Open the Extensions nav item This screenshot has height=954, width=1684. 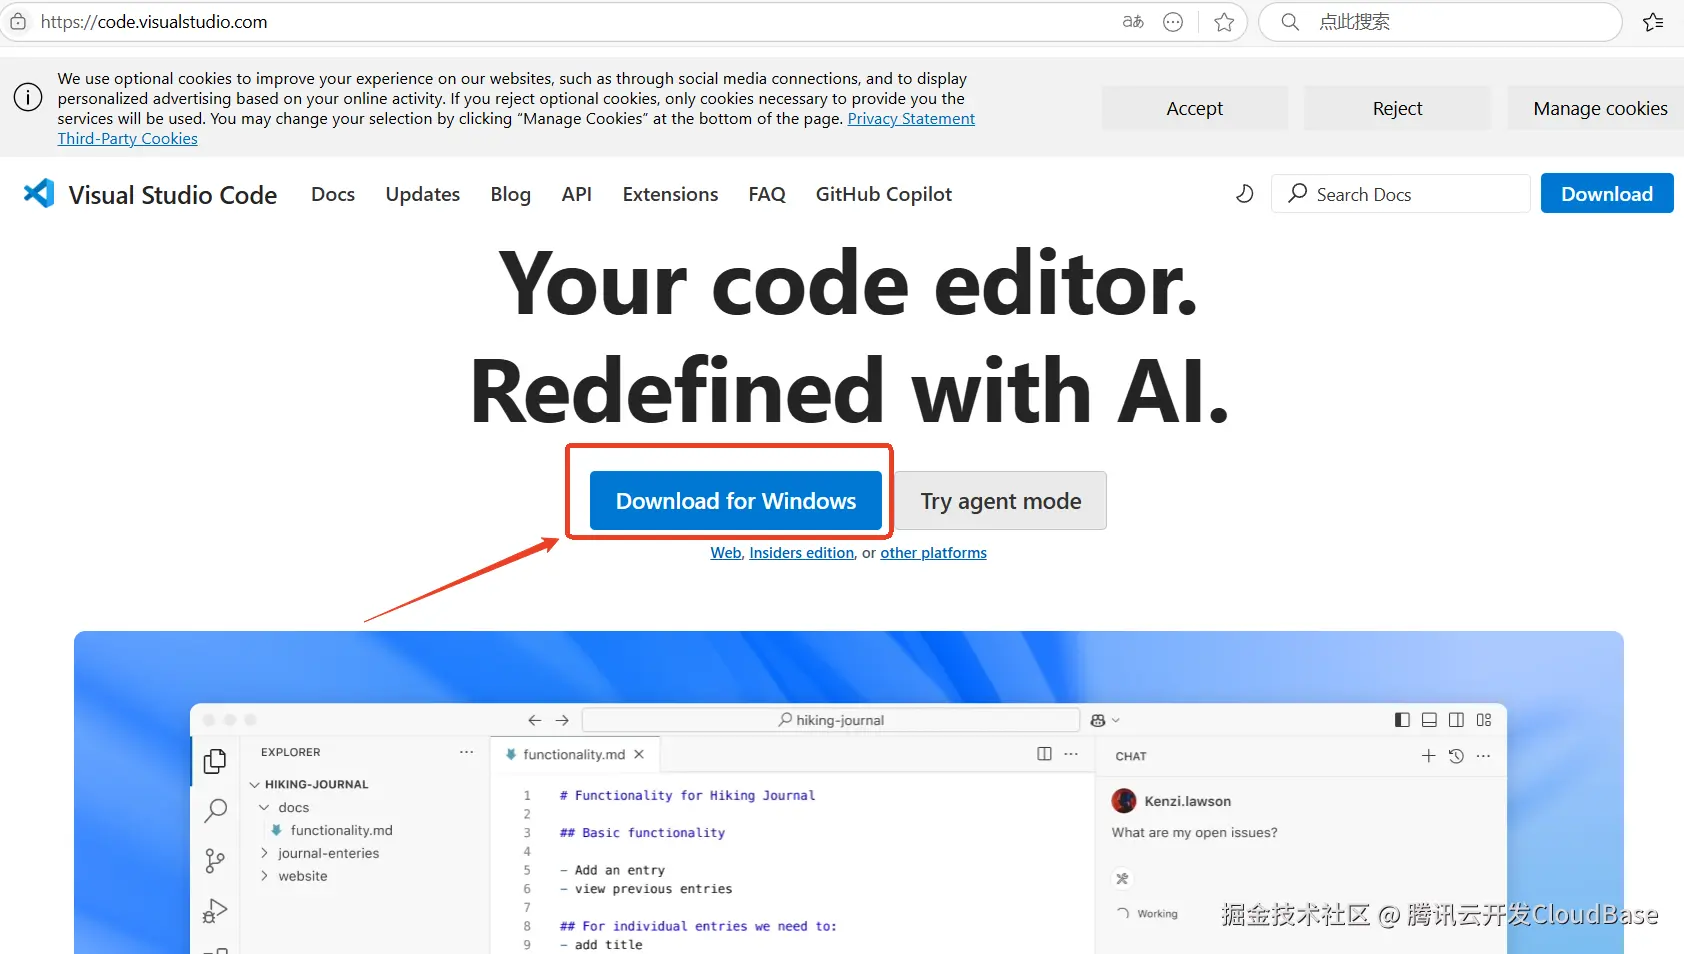[670, 194]
